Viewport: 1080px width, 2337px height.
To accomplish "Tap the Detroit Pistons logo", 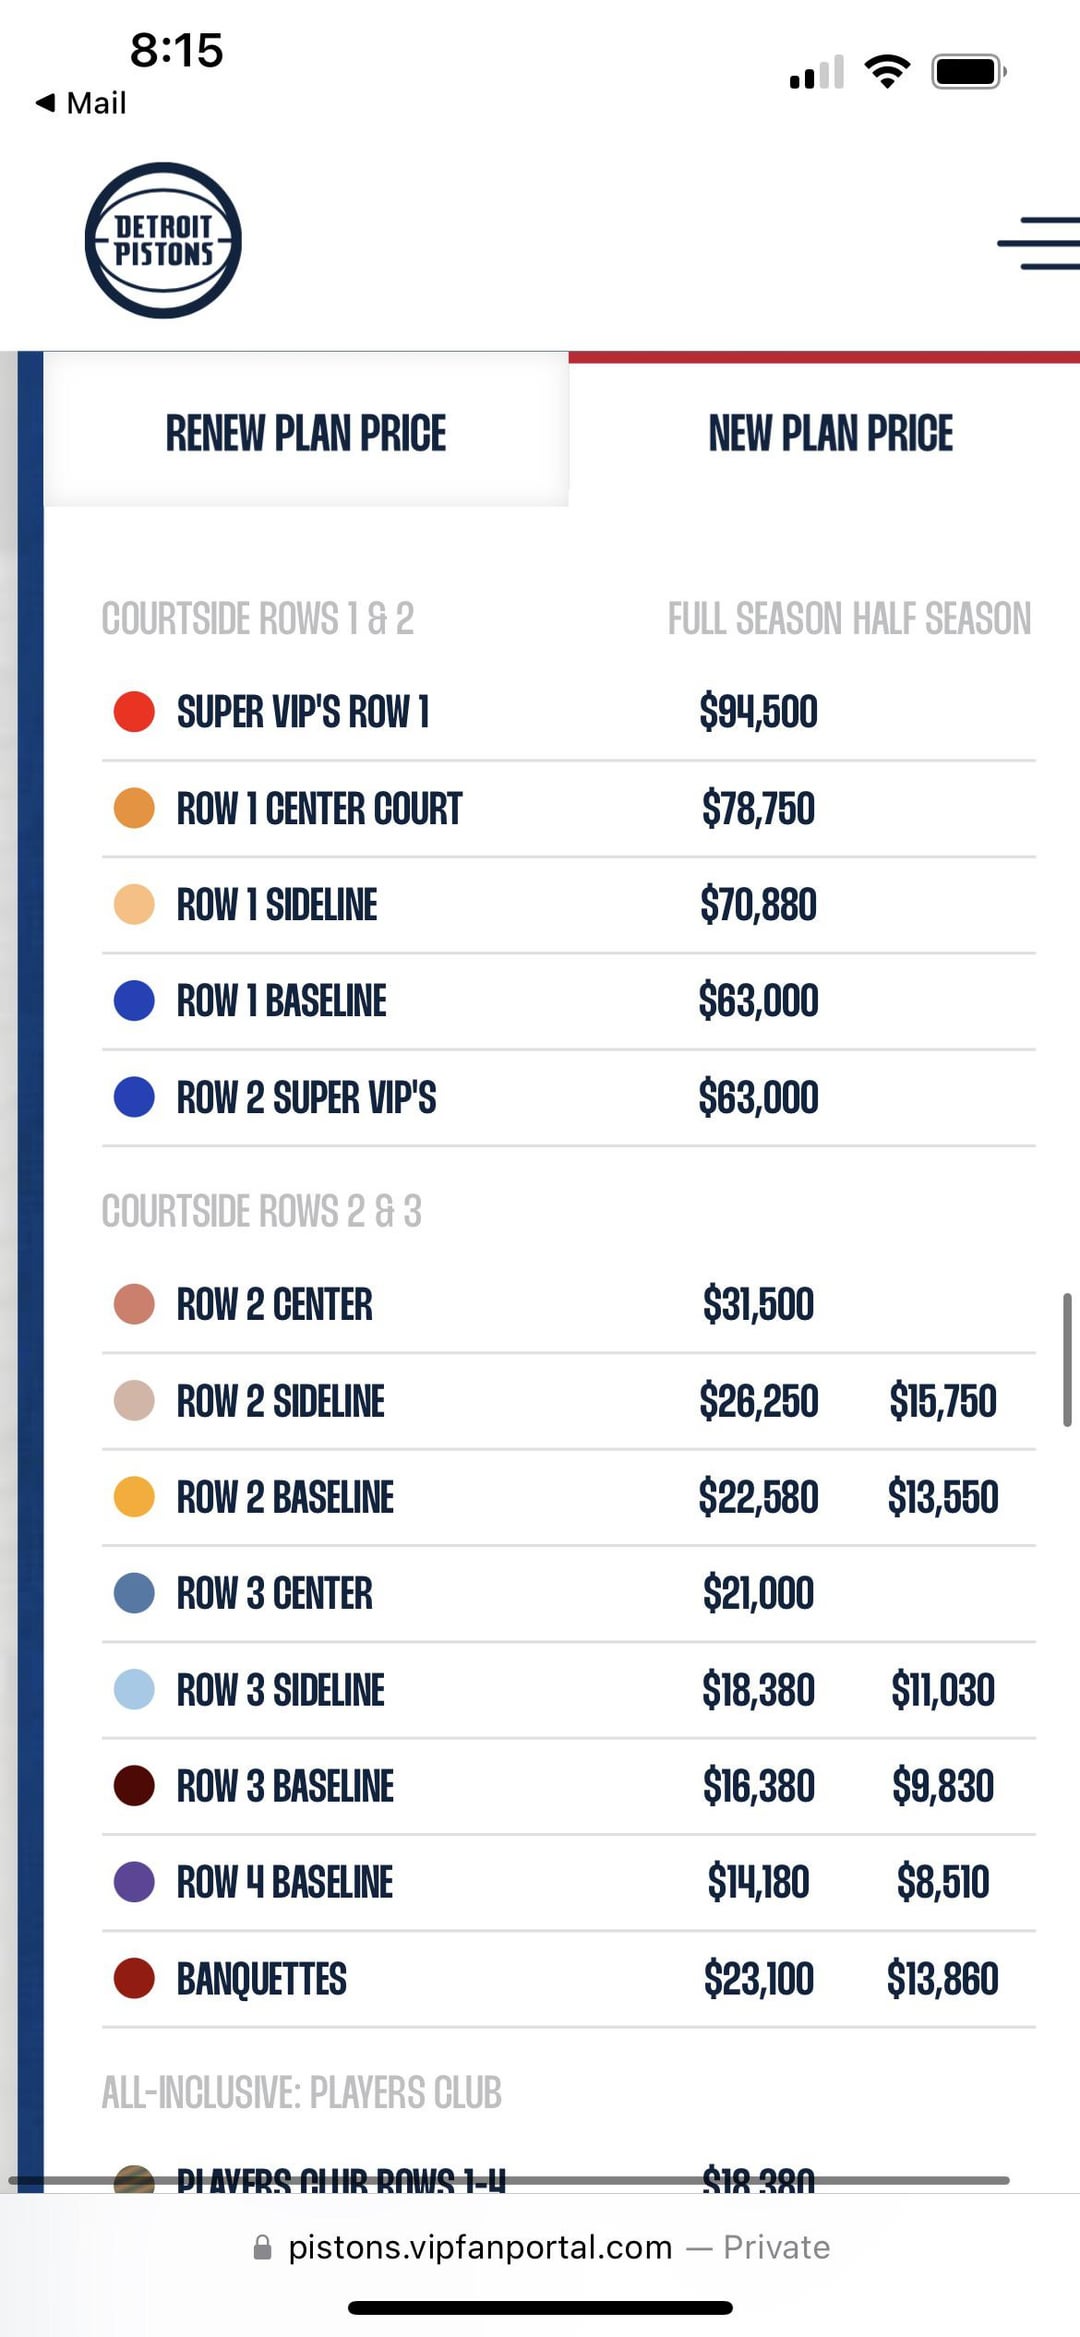I will coord(163,241).
